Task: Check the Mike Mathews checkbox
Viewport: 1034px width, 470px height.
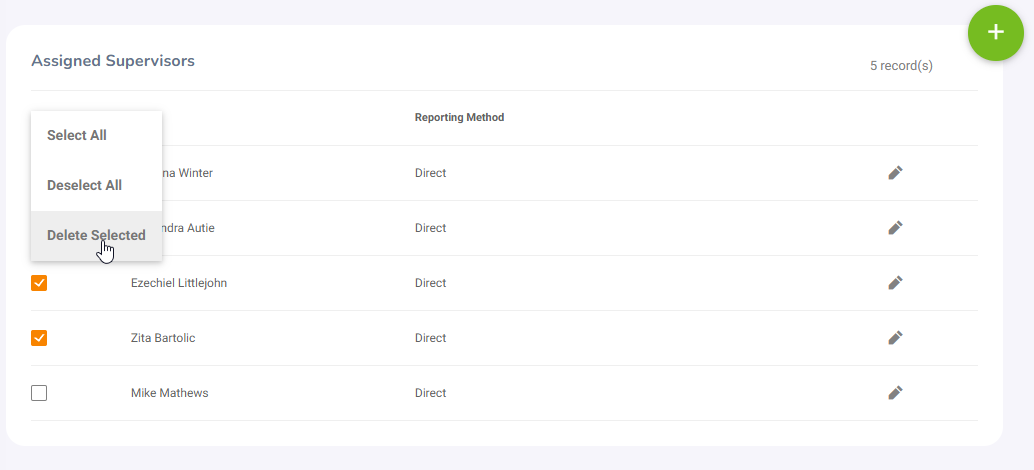Action: point(39,393)
